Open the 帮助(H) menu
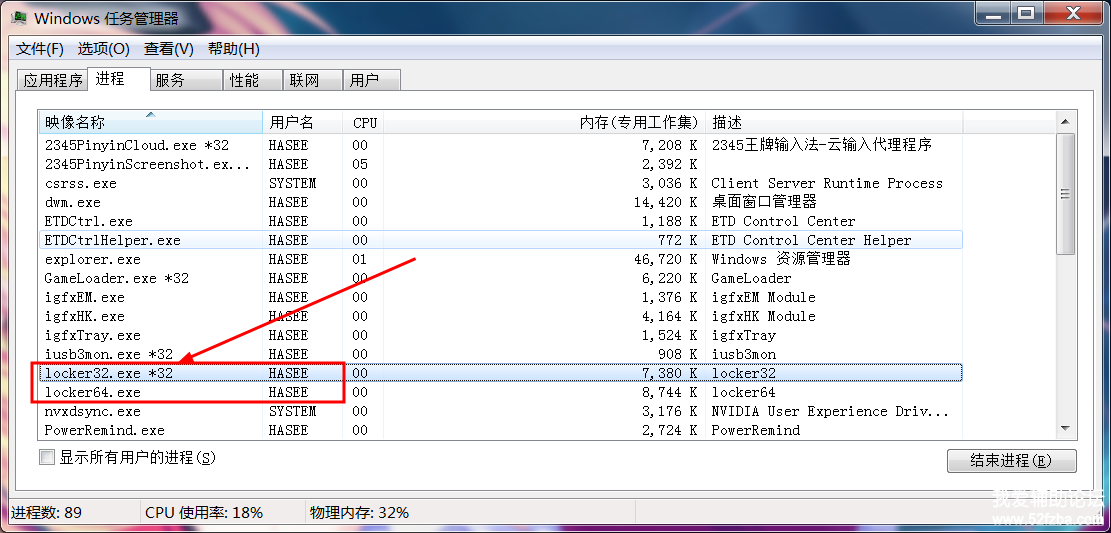1111x533 pixels. [234, 49]
